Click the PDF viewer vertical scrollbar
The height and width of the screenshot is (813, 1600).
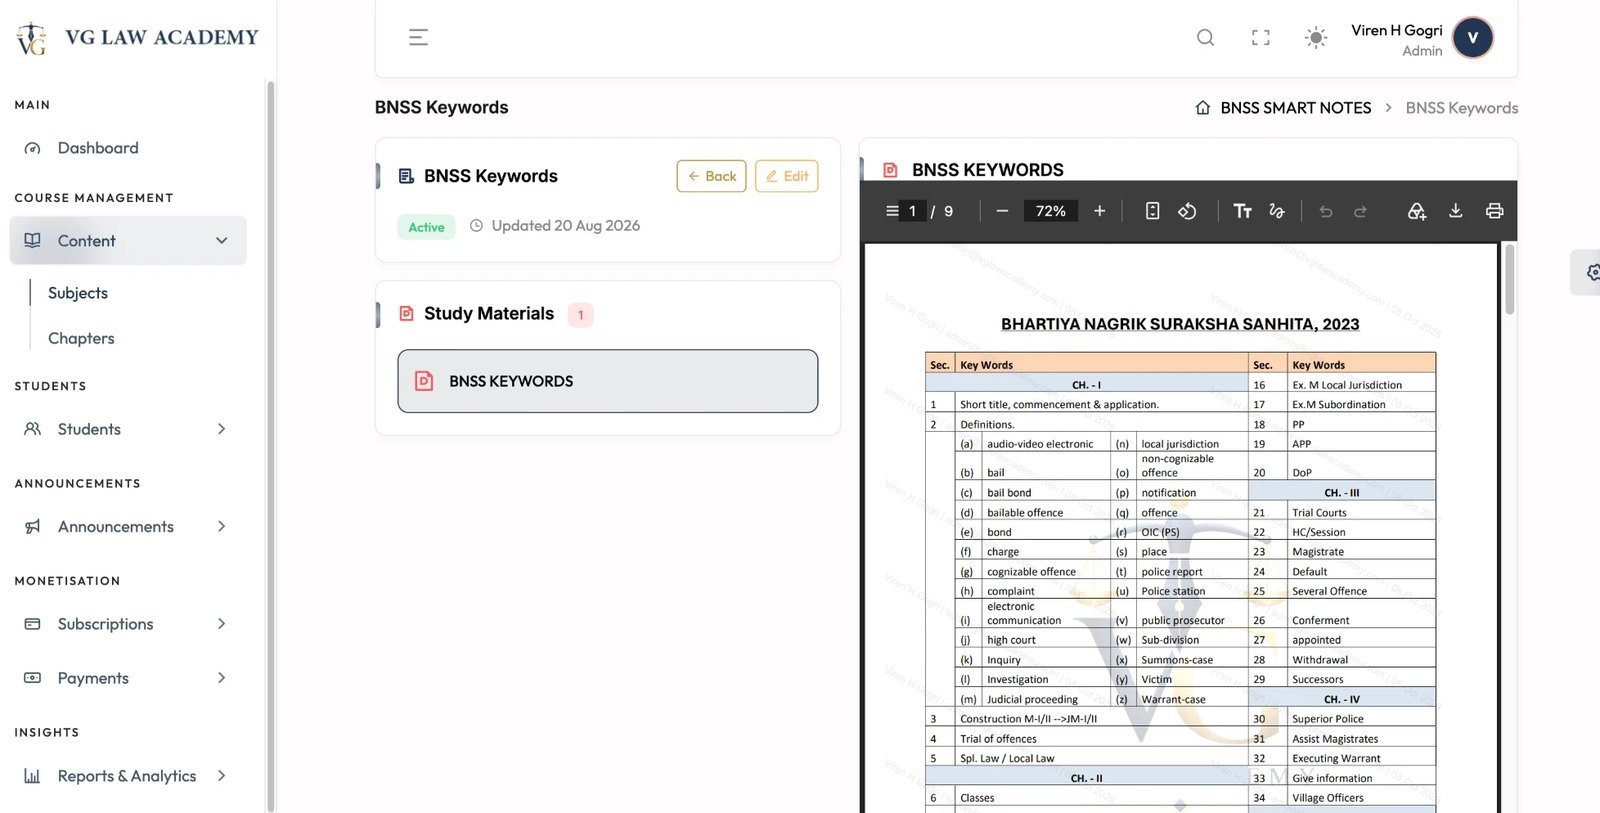(x=1509, y=280)
